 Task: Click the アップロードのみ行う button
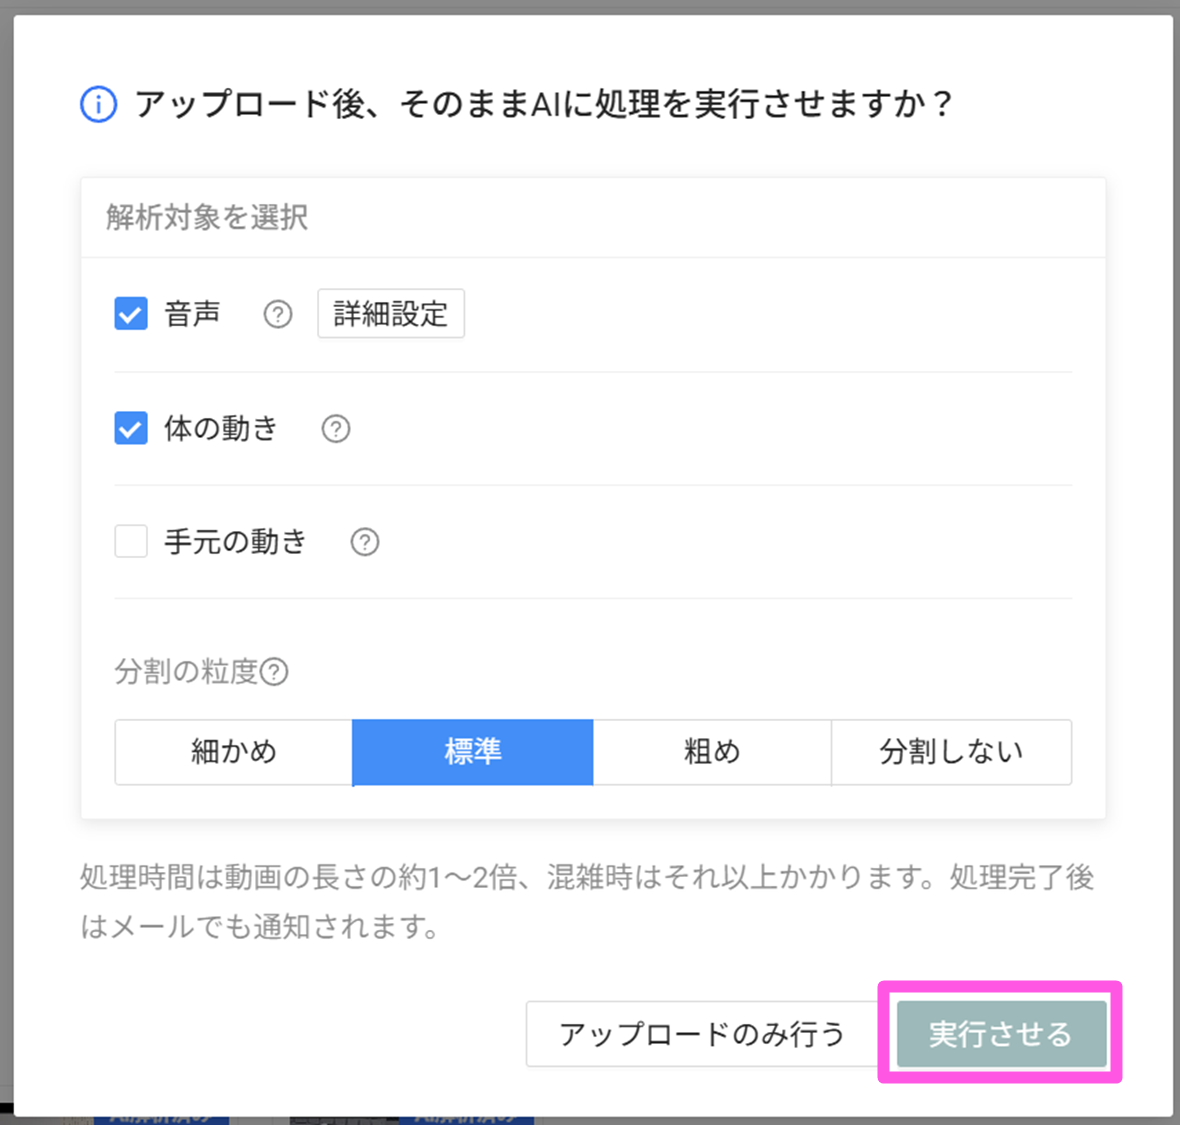[x=702, y=1034]
